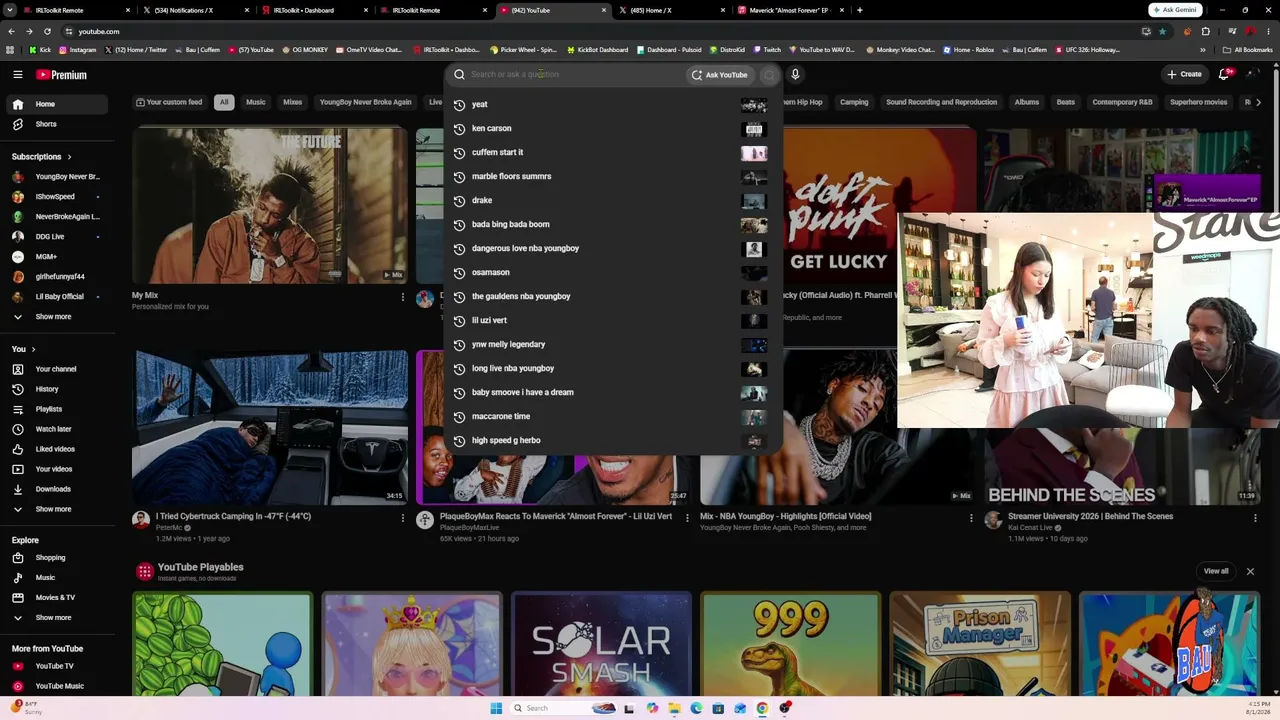
Task: Expand Show more under the You section
Action: 57,509
